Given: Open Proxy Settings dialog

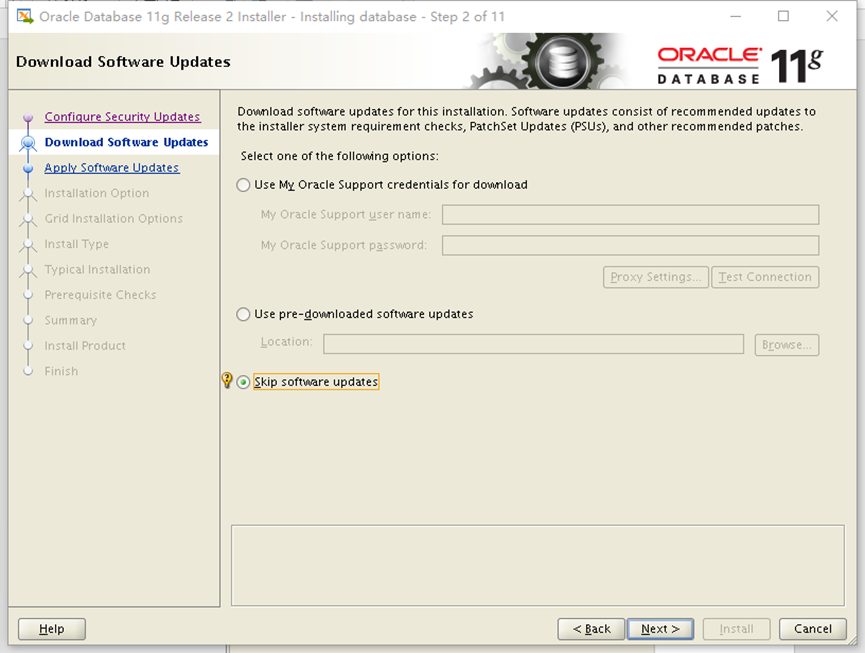Looking at the screenshot, I should 656,277.
